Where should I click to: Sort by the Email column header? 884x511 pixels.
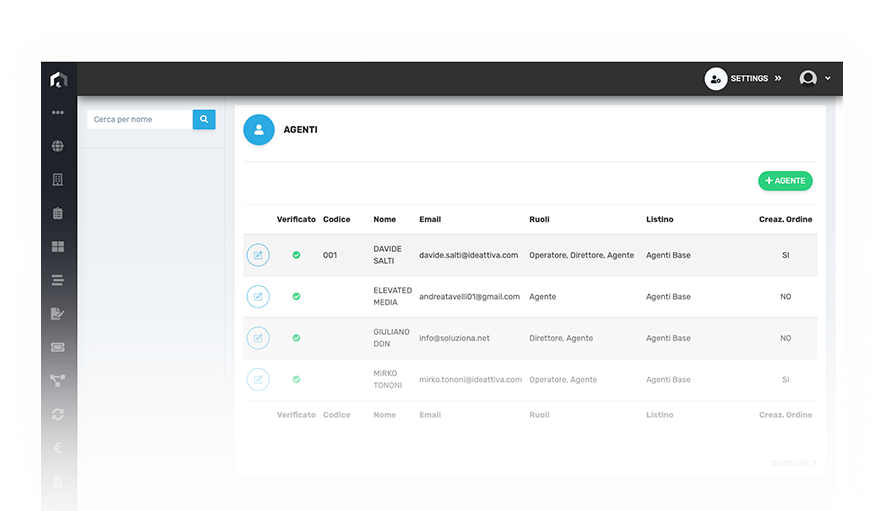tap(430, 219)
